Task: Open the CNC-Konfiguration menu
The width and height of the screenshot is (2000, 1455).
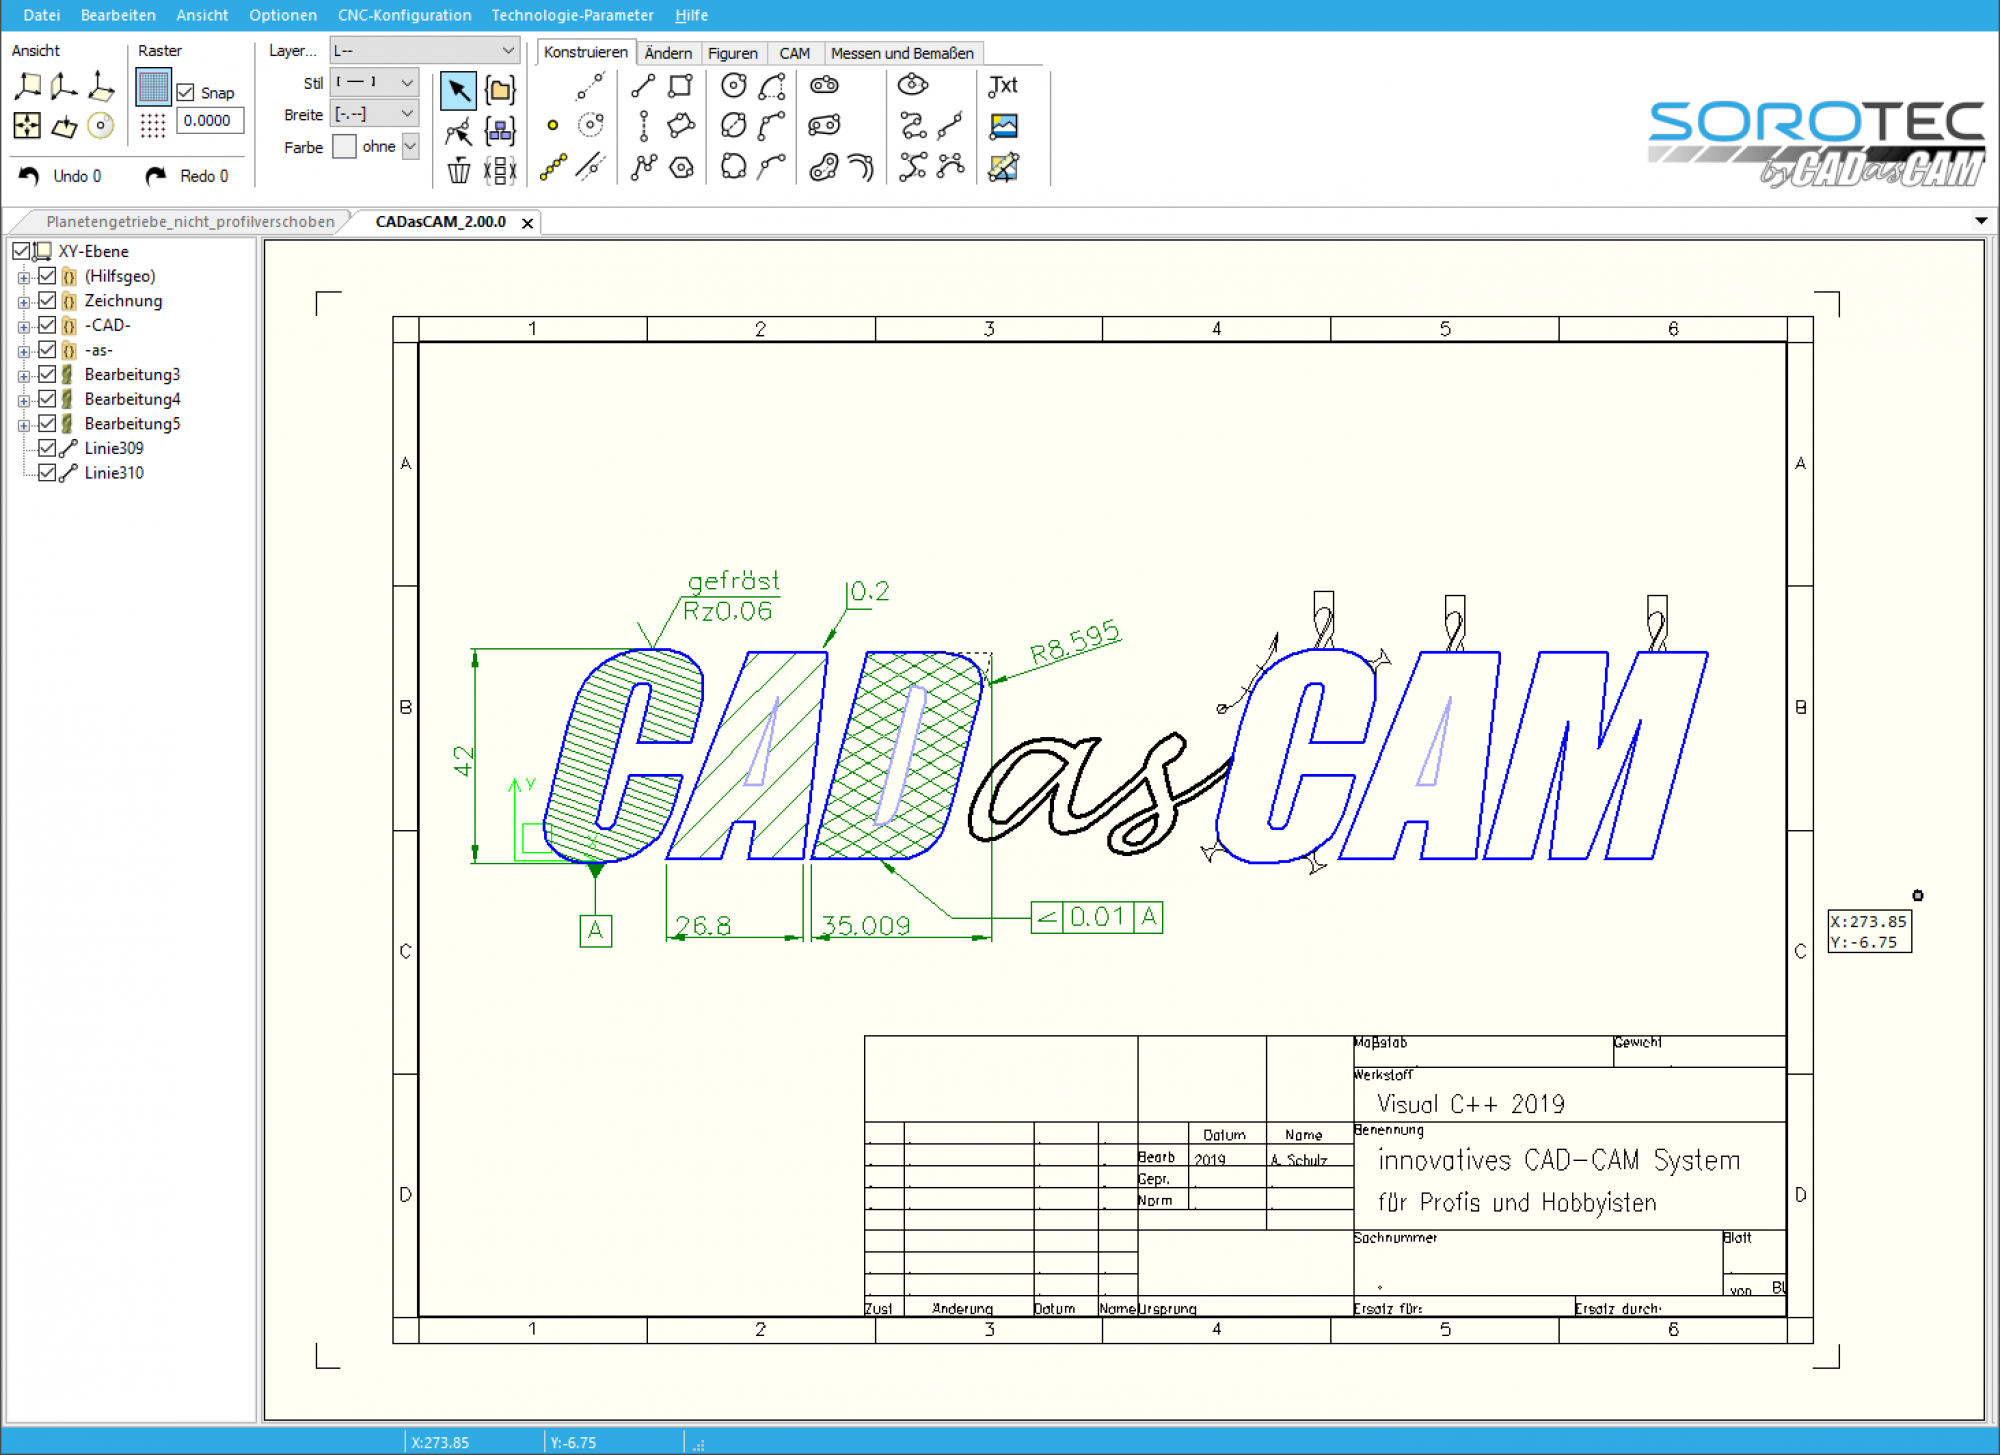Action: point(404,15)
